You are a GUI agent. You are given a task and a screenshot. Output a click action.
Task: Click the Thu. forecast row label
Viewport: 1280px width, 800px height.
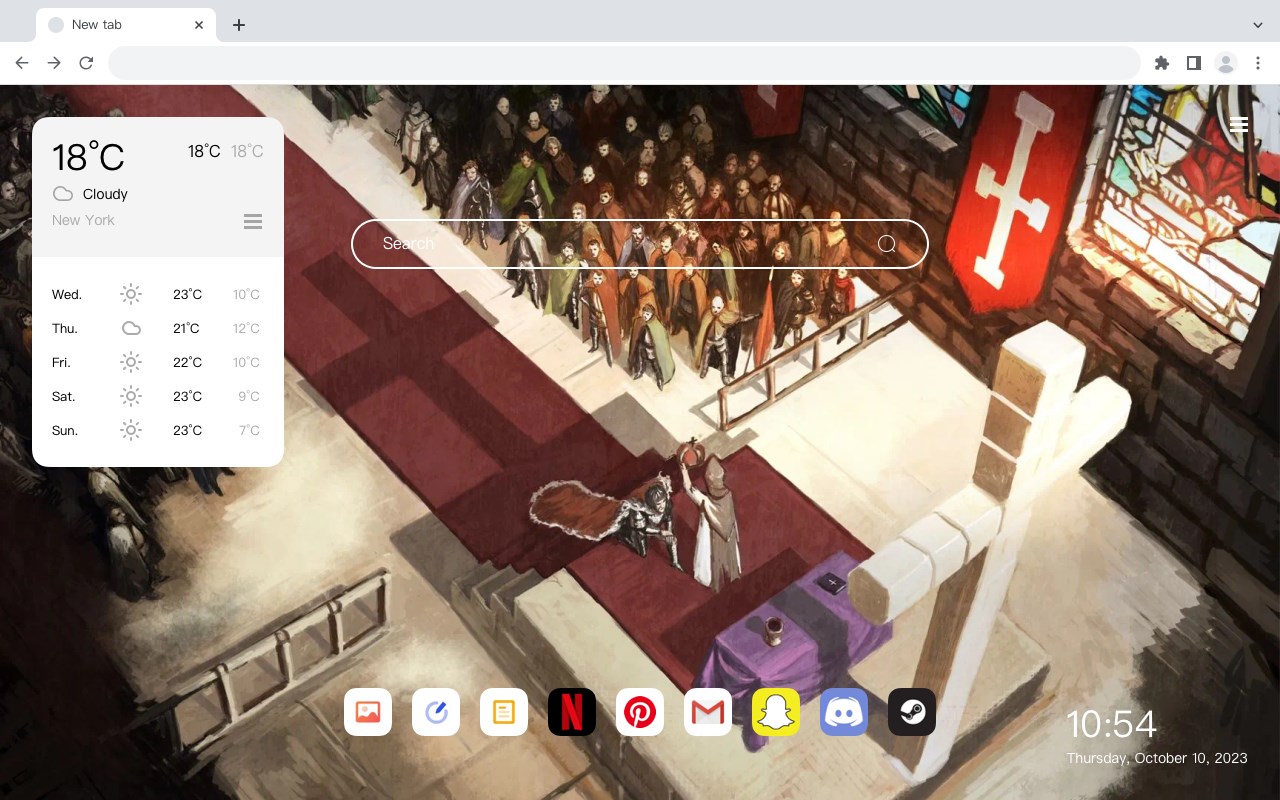pyautogui.click(x=65, y=328)
